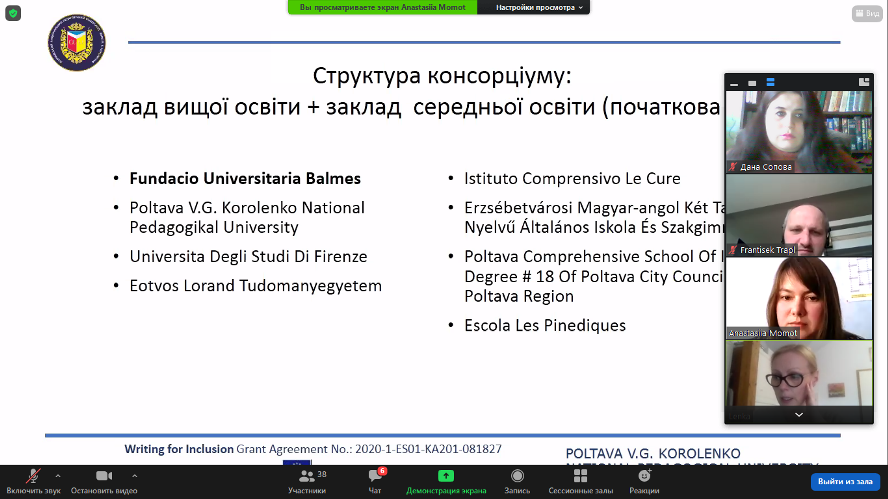Select the bottom video thumbnail with glasses
The width and height of the screenshot is (888, 499).
(799, 374)
